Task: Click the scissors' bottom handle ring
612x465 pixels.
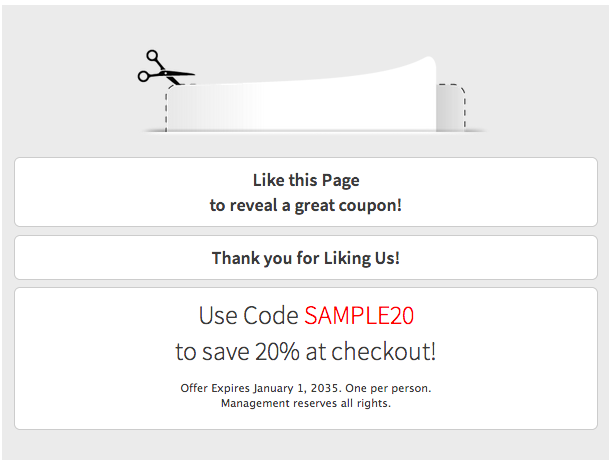Action: point(143,76)
